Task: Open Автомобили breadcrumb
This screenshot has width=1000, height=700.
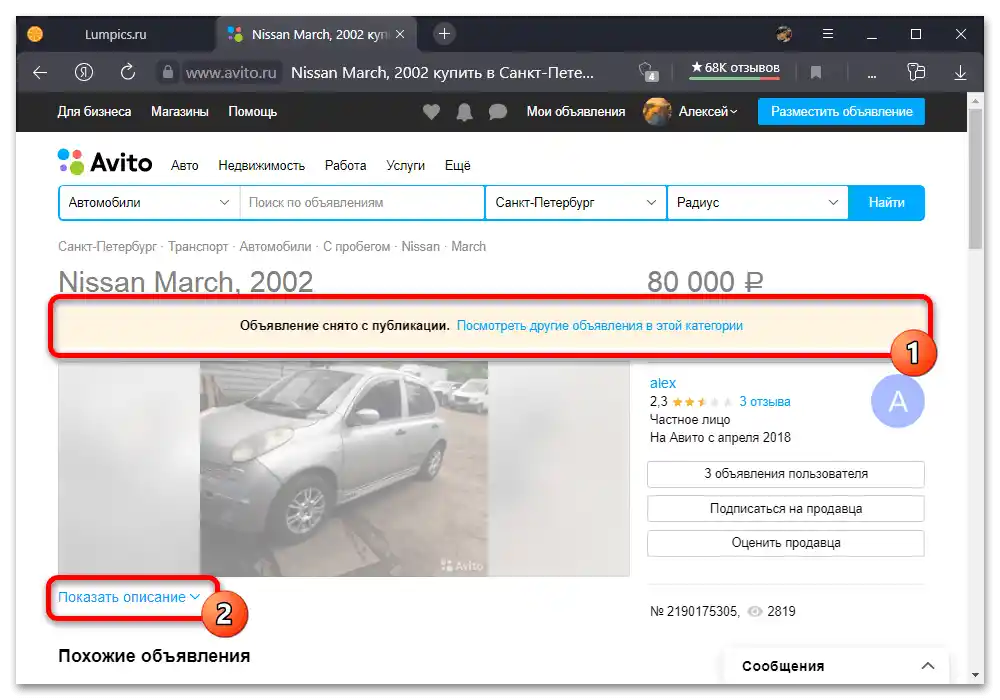Action: tap(276, 247)
